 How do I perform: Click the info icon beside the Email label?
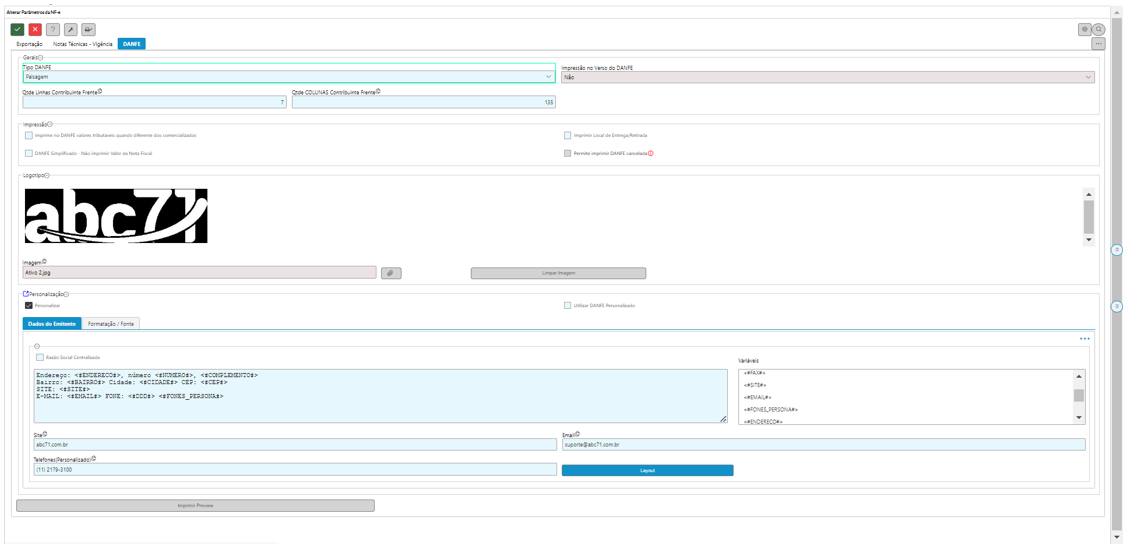(x=580, y=433)
